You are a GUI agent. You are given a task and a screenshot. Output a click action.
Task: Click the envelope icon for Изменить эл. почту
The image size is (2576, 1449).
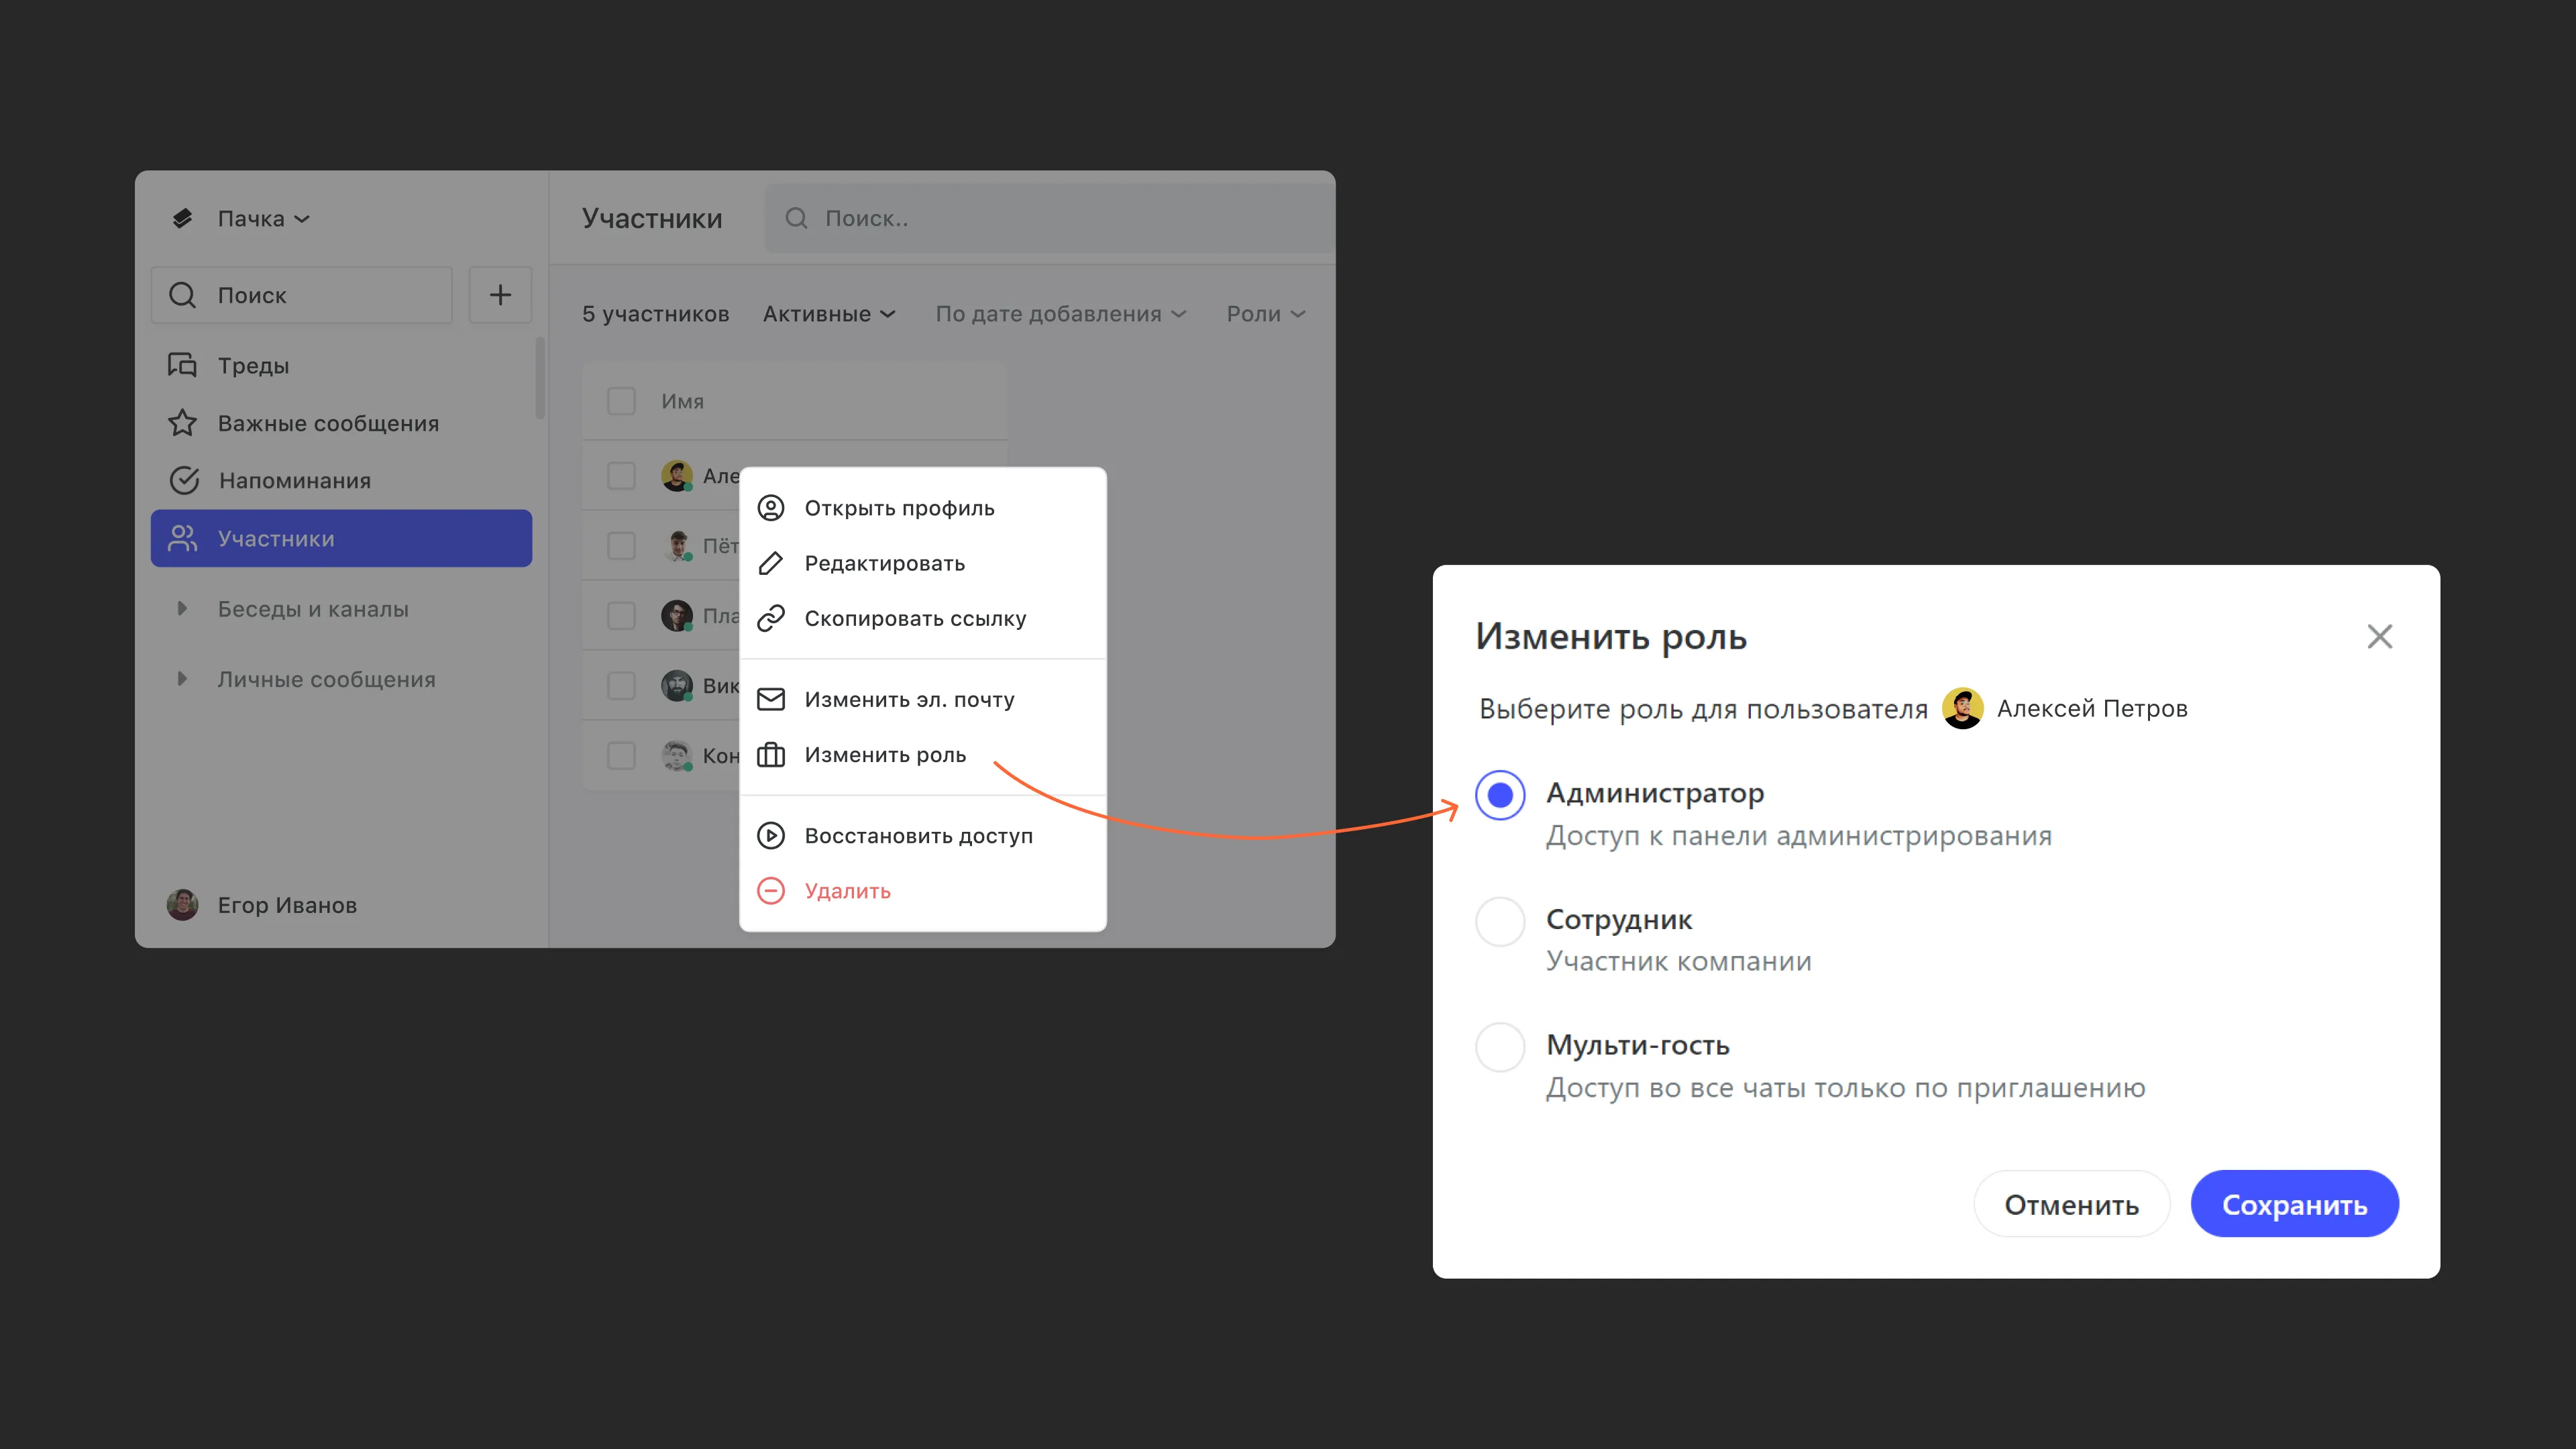[x=770, y=699]
